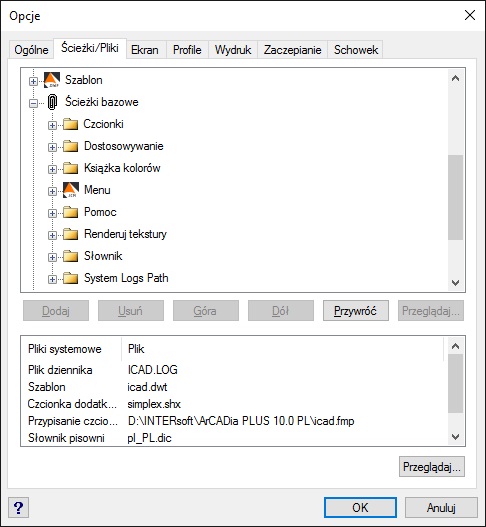Collapse the Ścieżki bazowe node
Screen dimensions: 486x527
click(x=33, y=103)
